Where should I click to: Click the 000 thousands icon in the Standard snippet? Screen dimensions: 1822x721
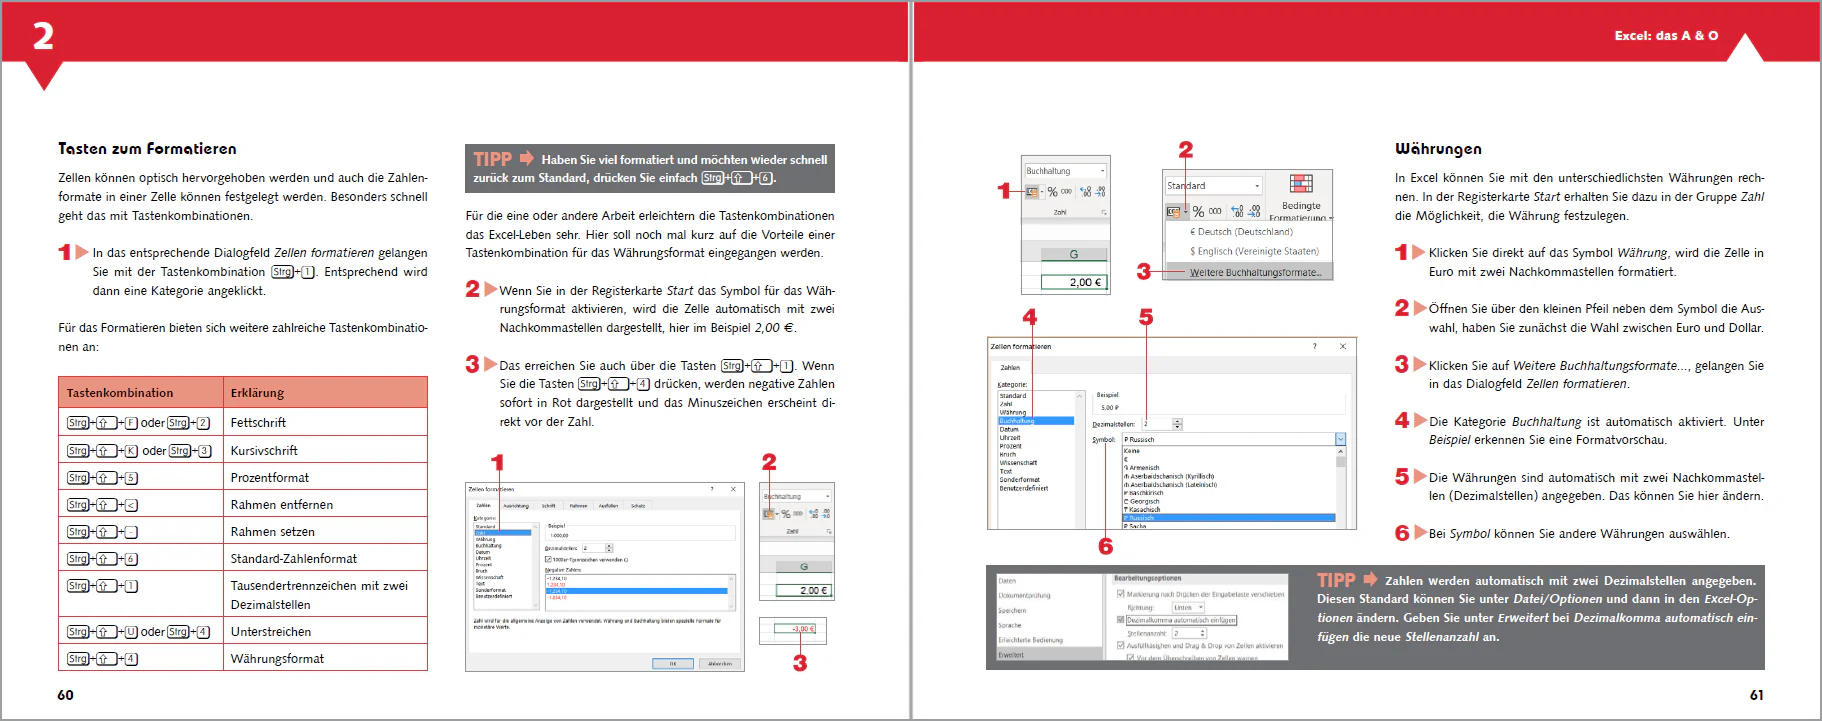click(1215, 211)
